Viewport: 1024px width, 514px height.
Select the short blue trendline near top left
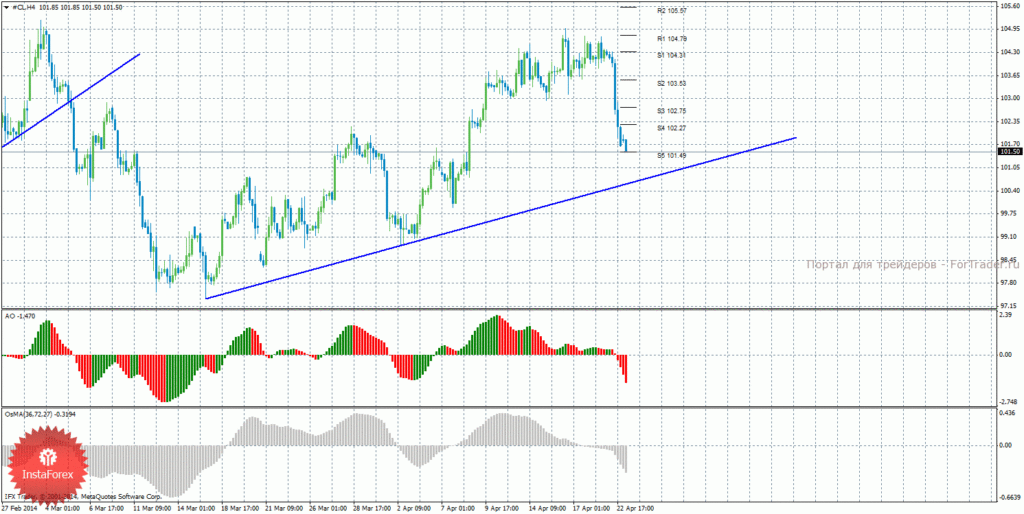(71, 101)
